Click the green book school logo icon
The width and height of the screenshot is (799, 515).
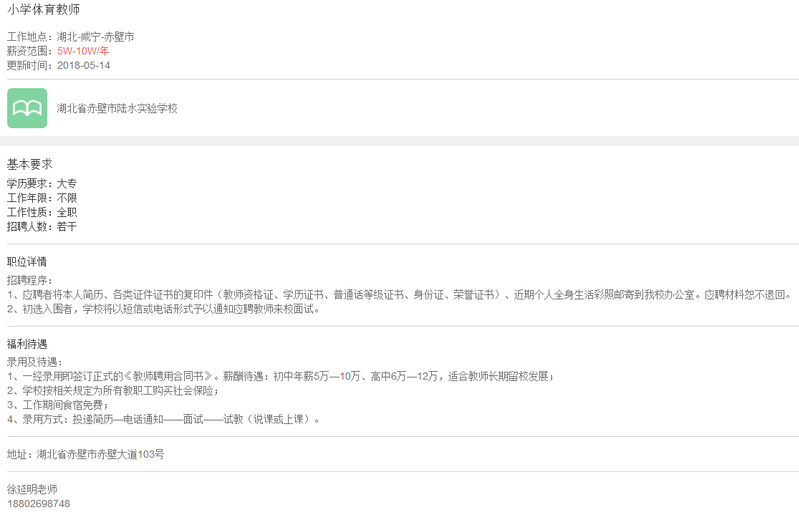point(27,108)
